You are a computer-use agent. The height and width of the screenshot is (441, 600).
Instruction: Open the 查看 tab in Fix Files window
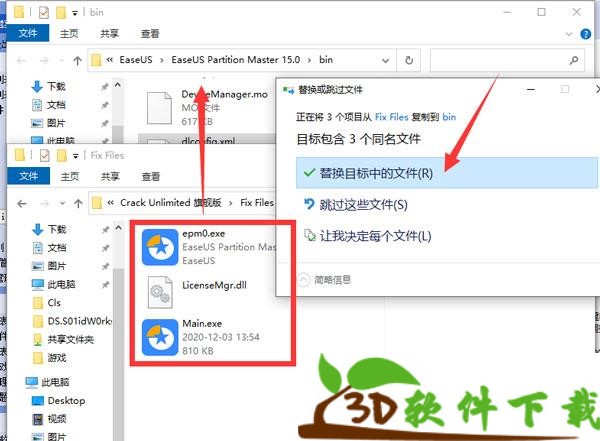click(x=151, y=176)
